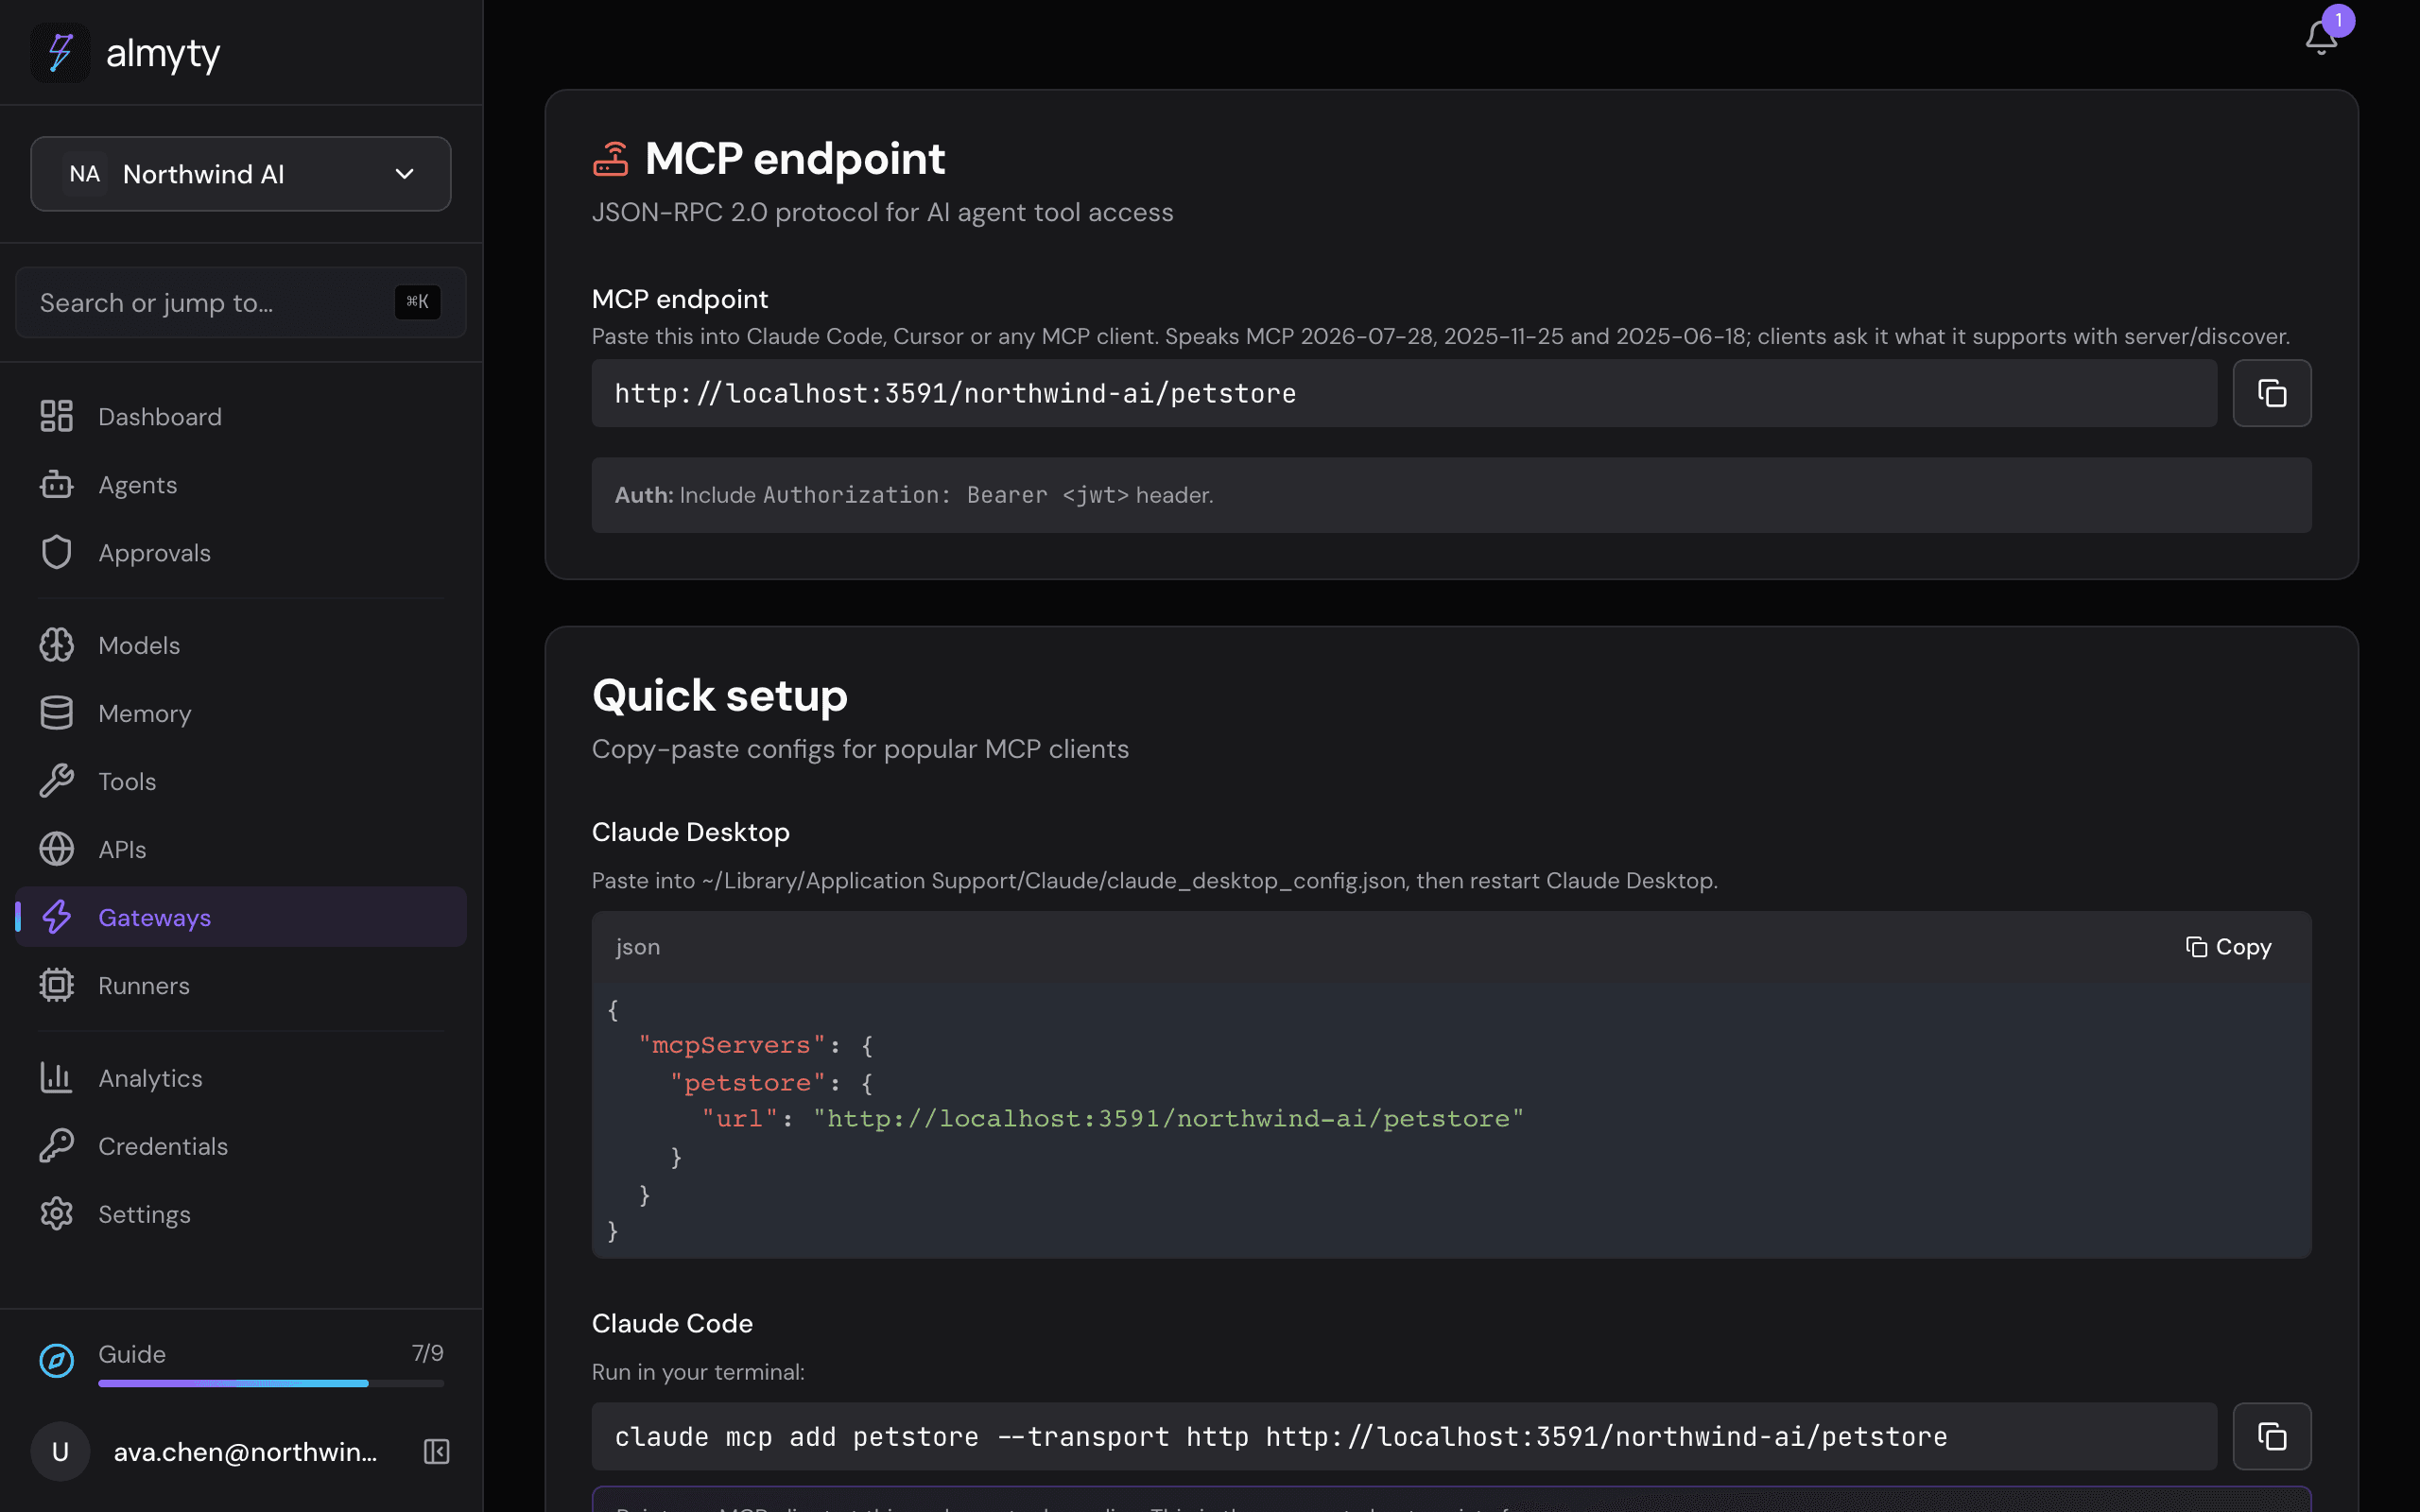The image size is (2420, 1512).
Task: Click the Memory database icon
Action: (x=56, y=713)
